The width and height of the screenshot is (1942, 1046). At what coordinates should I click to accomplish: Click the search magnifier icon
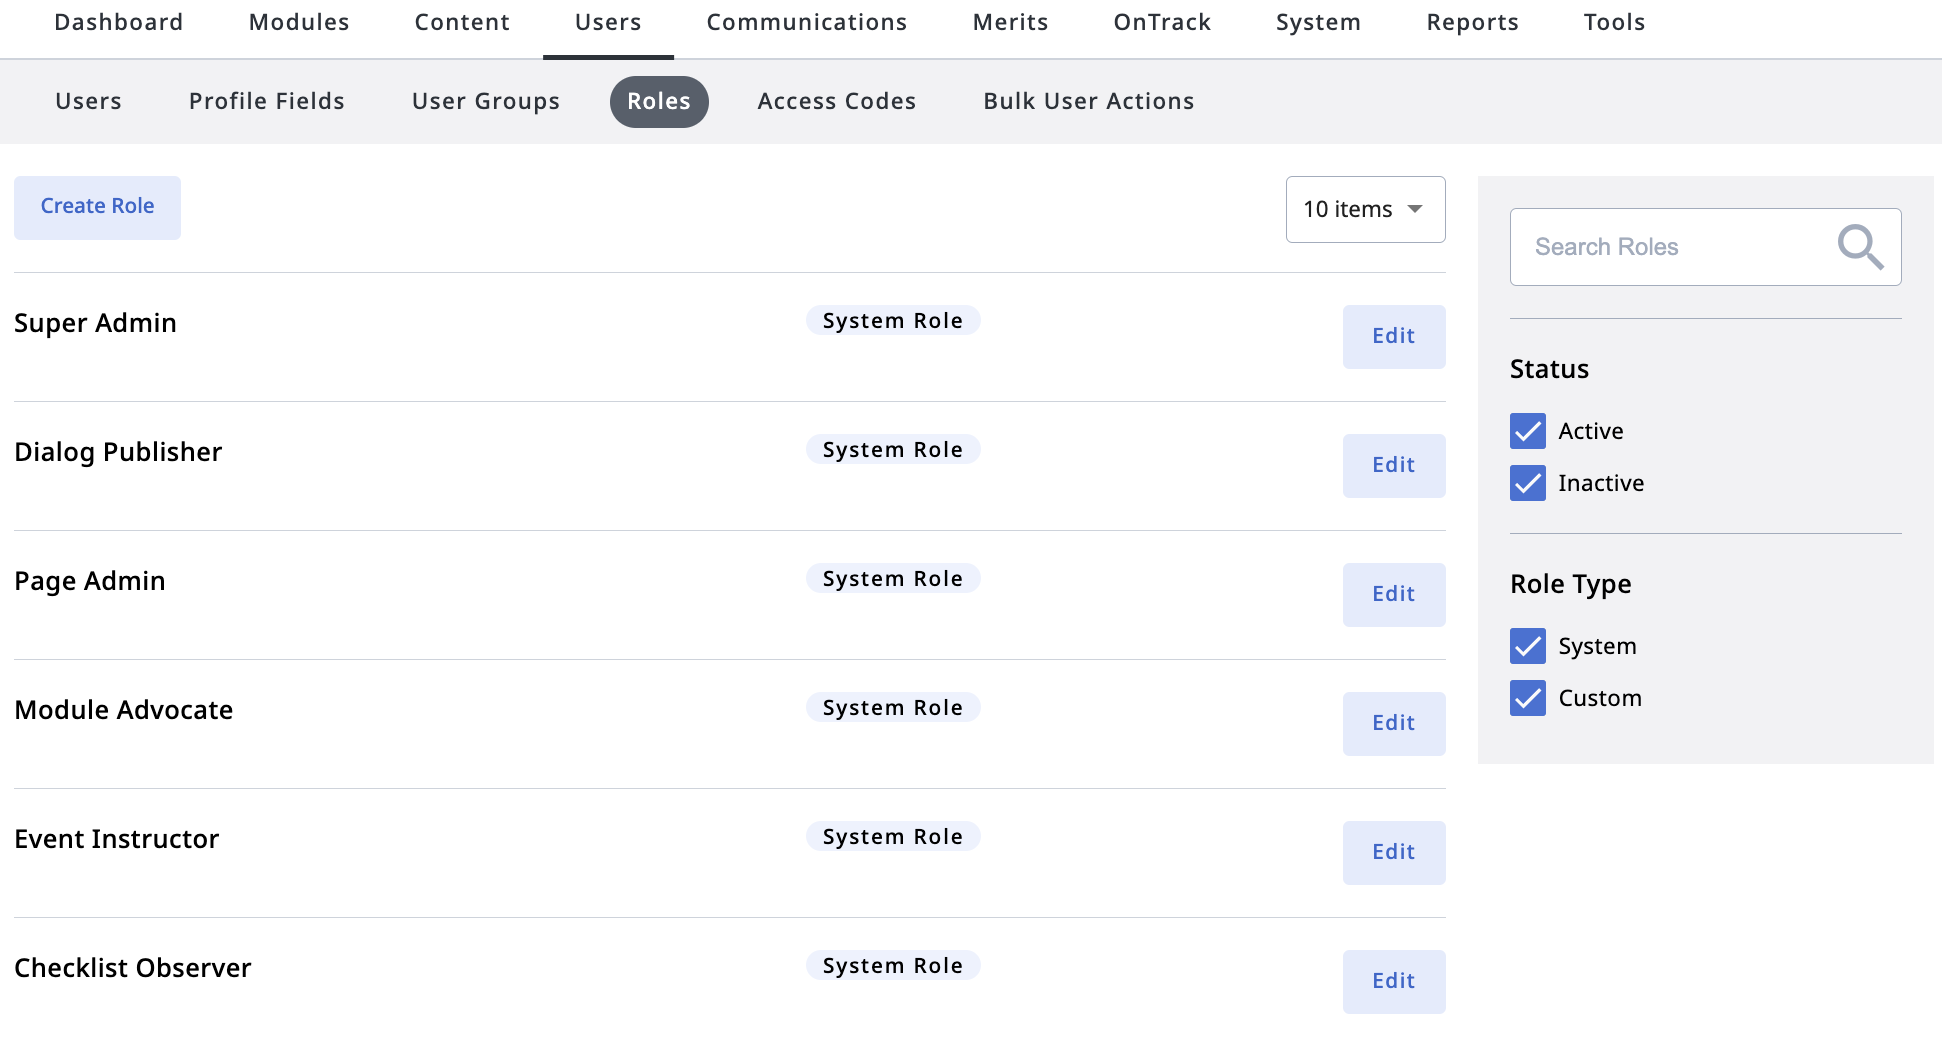coord(1860,247)
